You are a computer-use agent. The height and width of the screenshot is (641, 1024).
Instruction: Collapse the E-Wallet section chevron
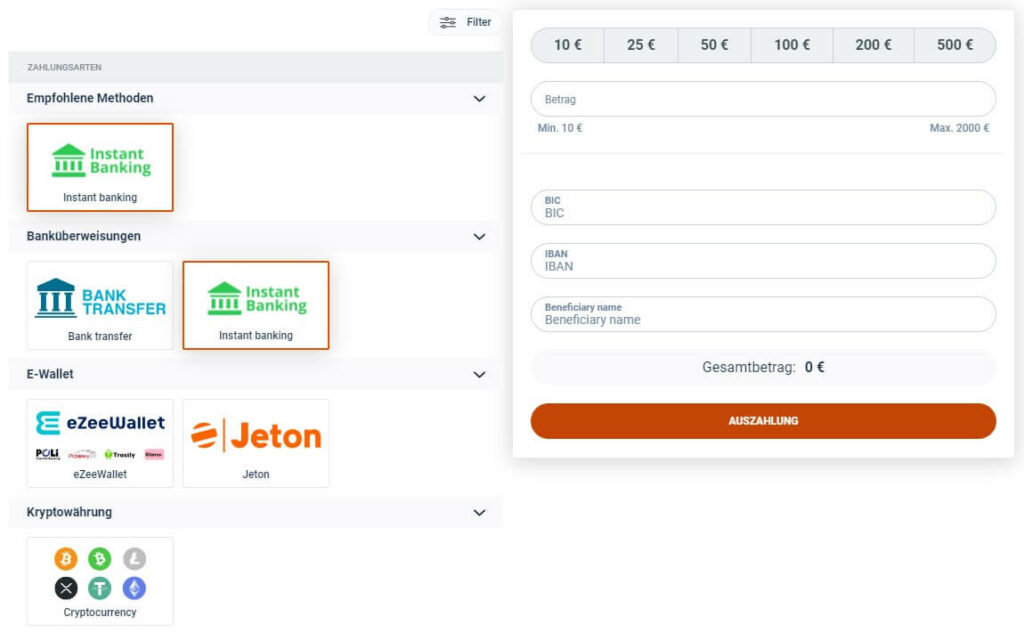pyautogui.click(x=479, y=375)
